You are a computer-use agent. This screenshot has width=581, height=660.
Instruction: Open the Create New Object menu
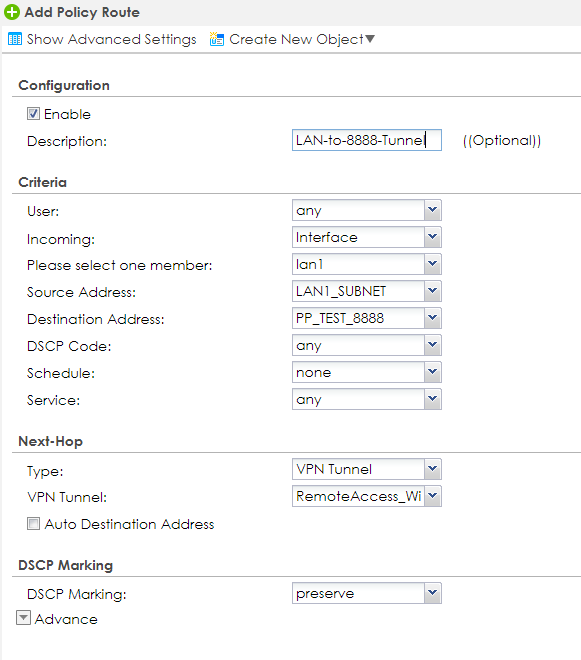(301, 39)
